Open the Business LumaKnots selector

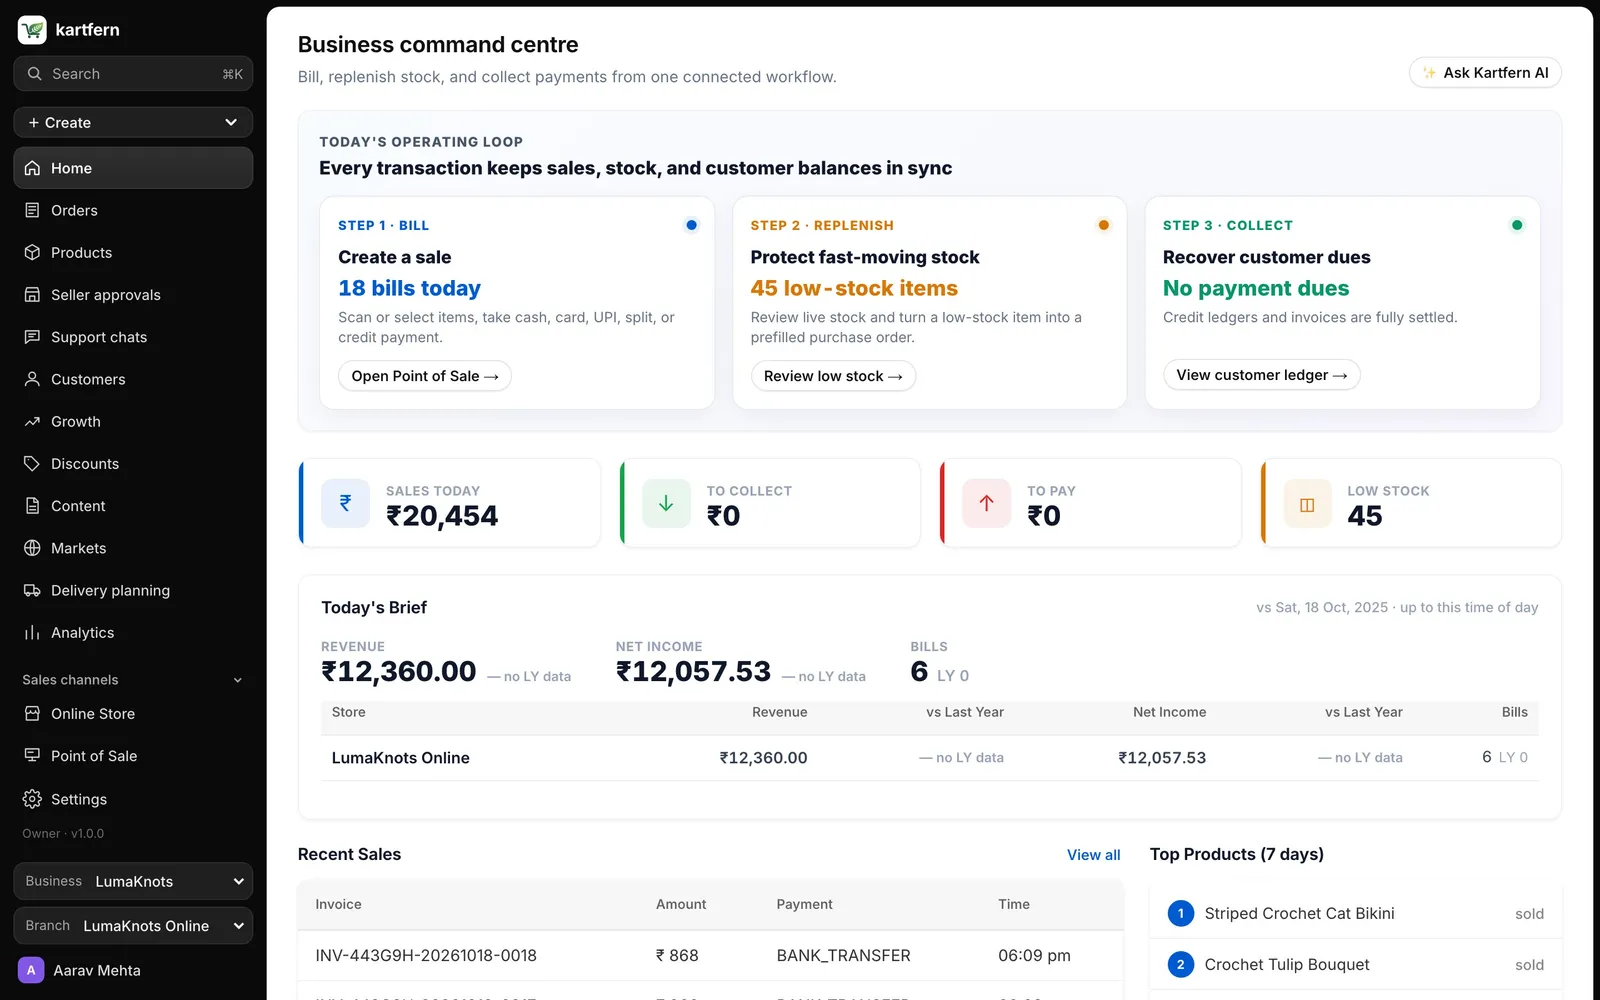pos(133,881)
